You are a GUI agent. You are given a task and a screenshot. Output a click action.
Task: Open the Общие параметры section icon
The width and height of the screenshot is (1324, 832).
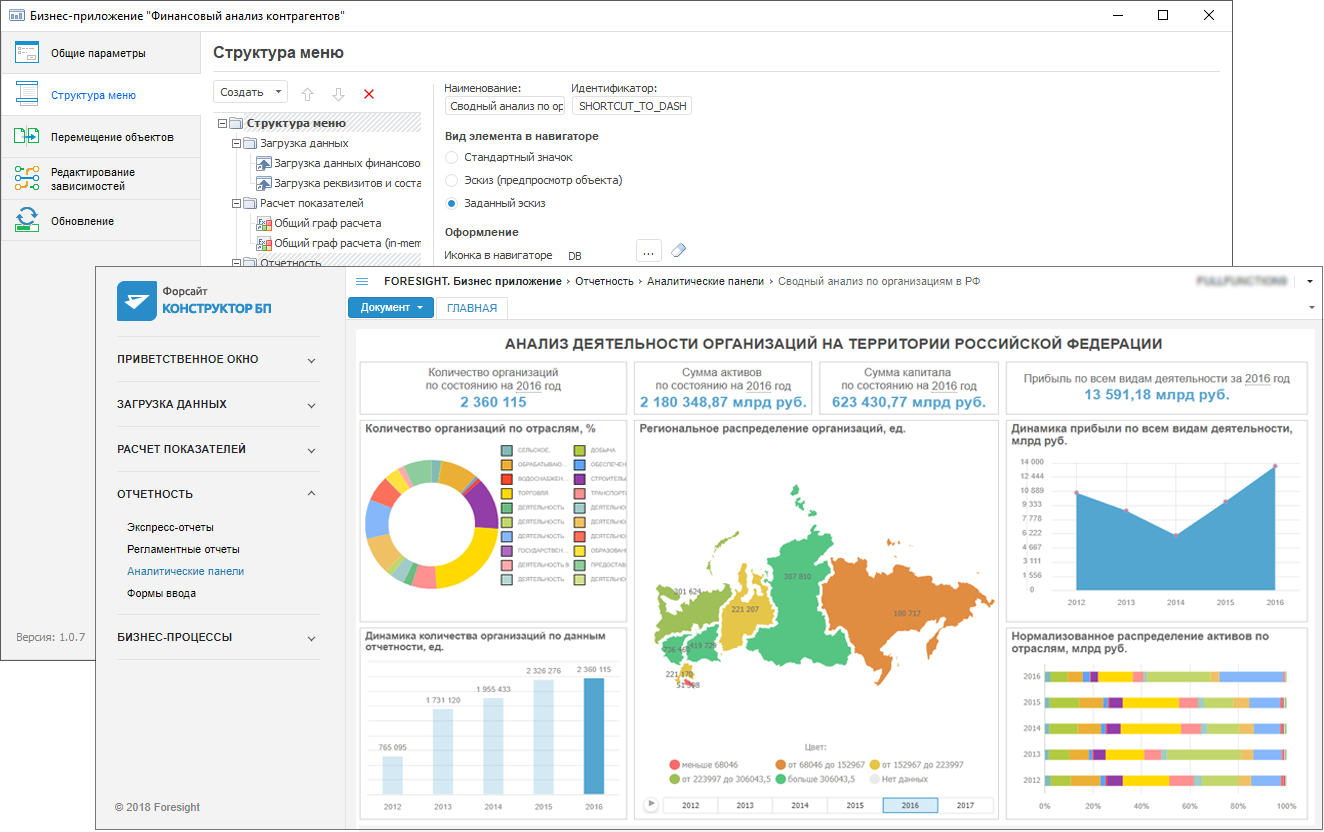(x=27, y=53)
